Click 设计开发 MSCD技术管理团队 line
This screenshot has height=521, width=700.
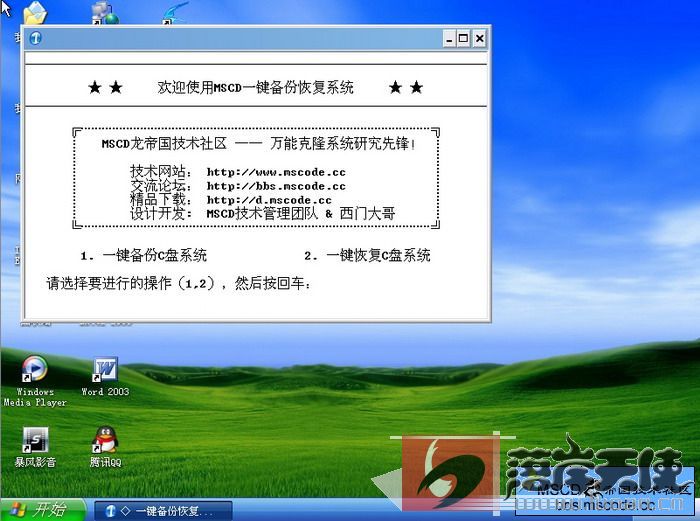(262, 213)
